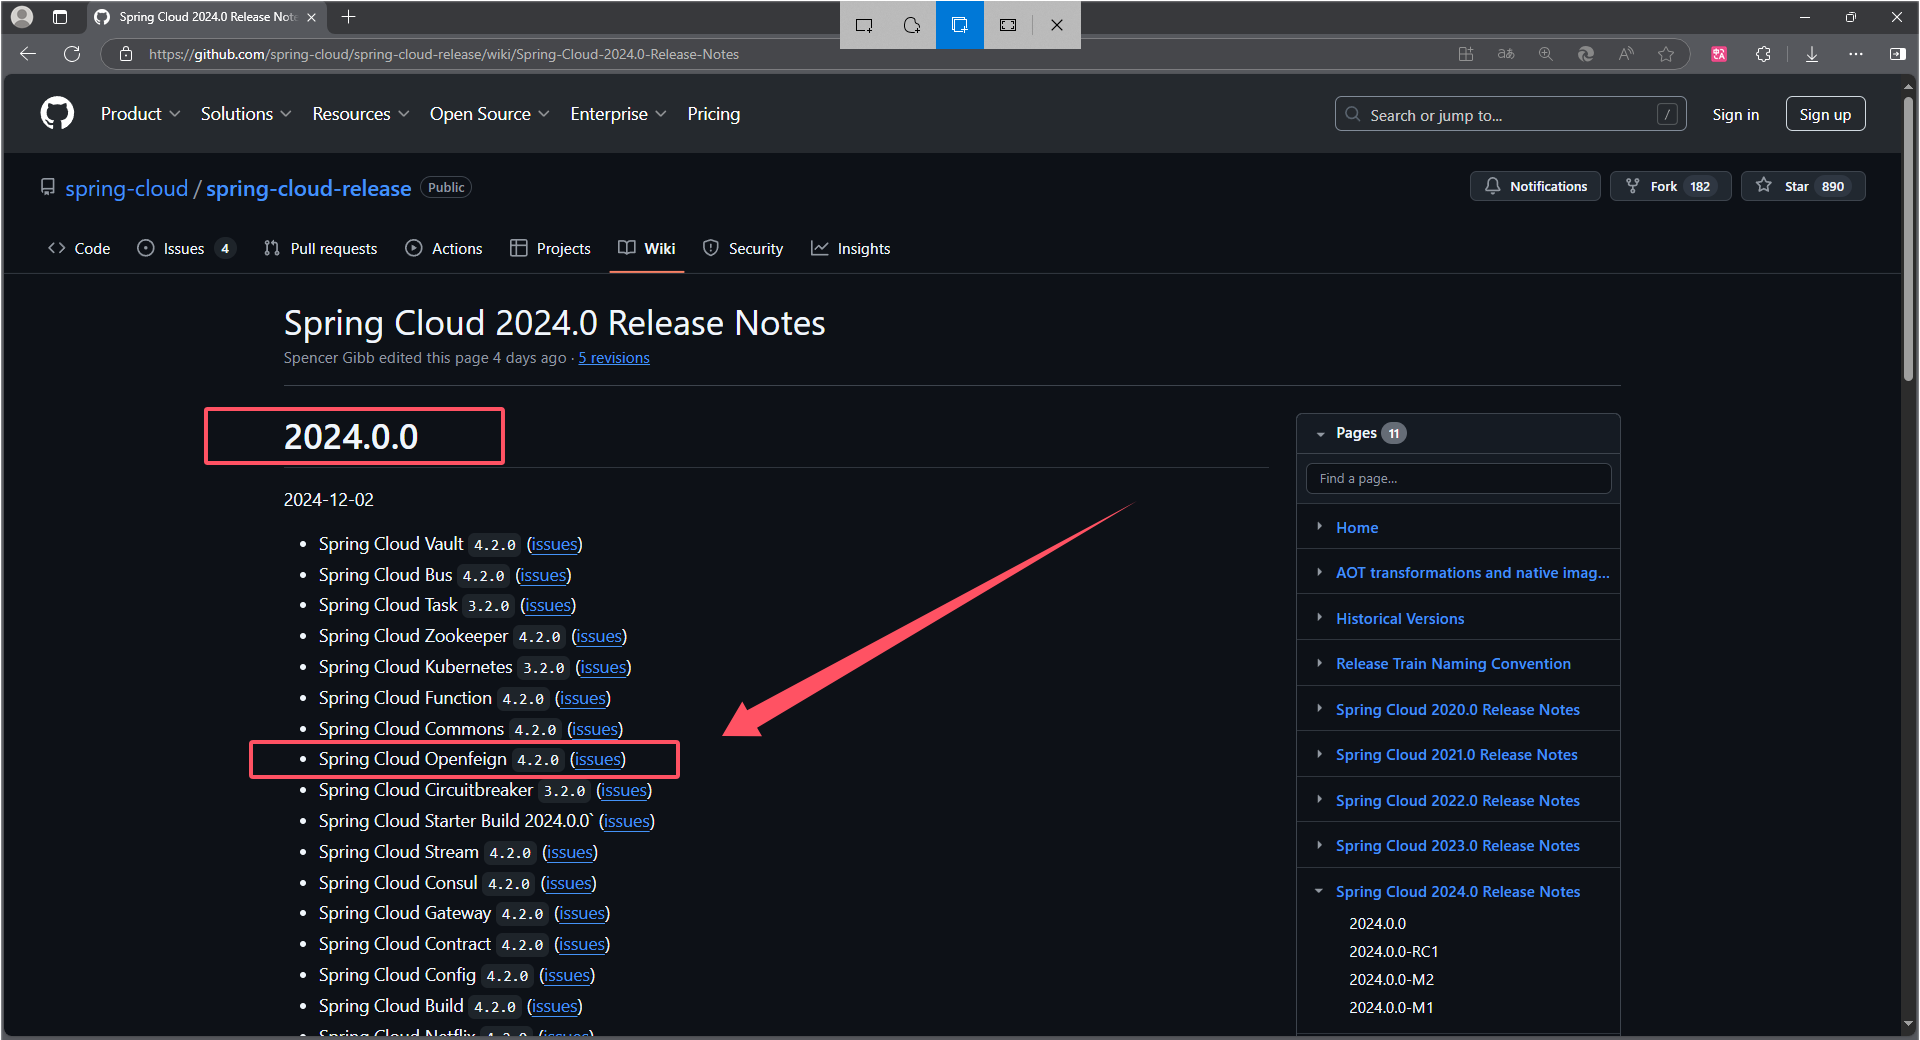The width and height of the screenshot is (1920, 1040).
Task: Collapse the Pages panel in sidebar
Action: click(x=1322, y=433)
